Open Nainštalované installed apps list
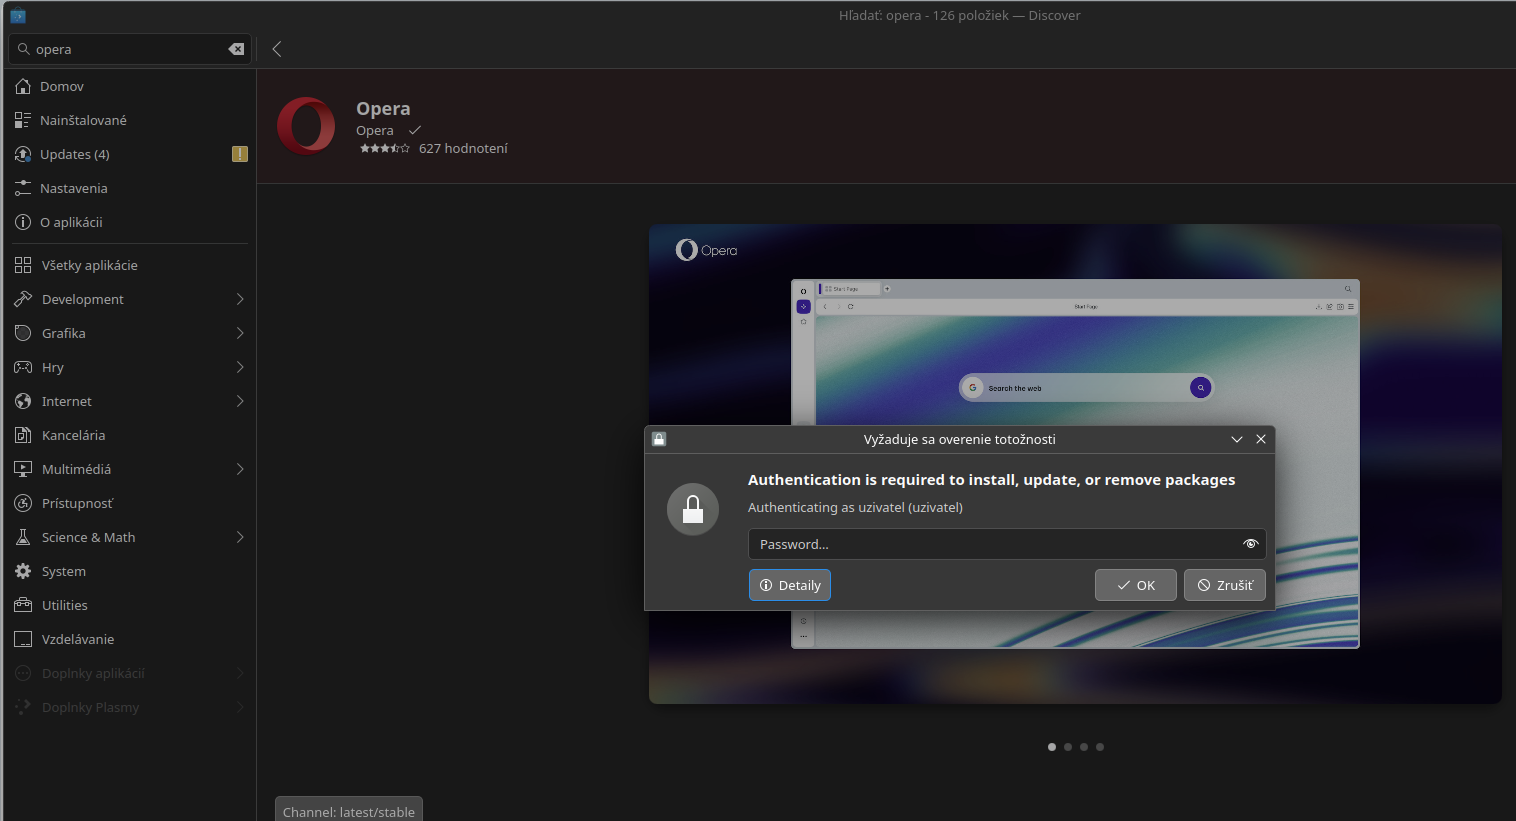Image resolution: width=1516 pixels, height=821 pixels. tap(83, 121)
